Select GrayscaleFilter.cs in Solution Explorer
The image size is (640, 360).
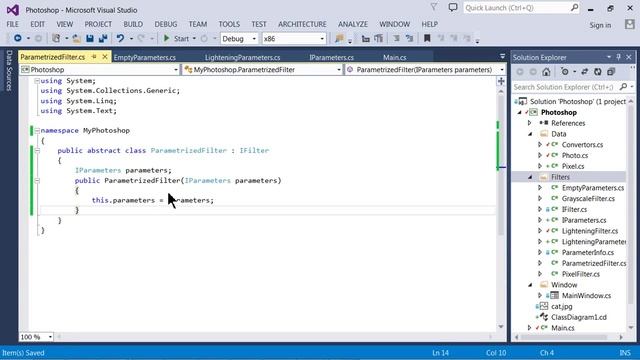click(x=588, y=199)
